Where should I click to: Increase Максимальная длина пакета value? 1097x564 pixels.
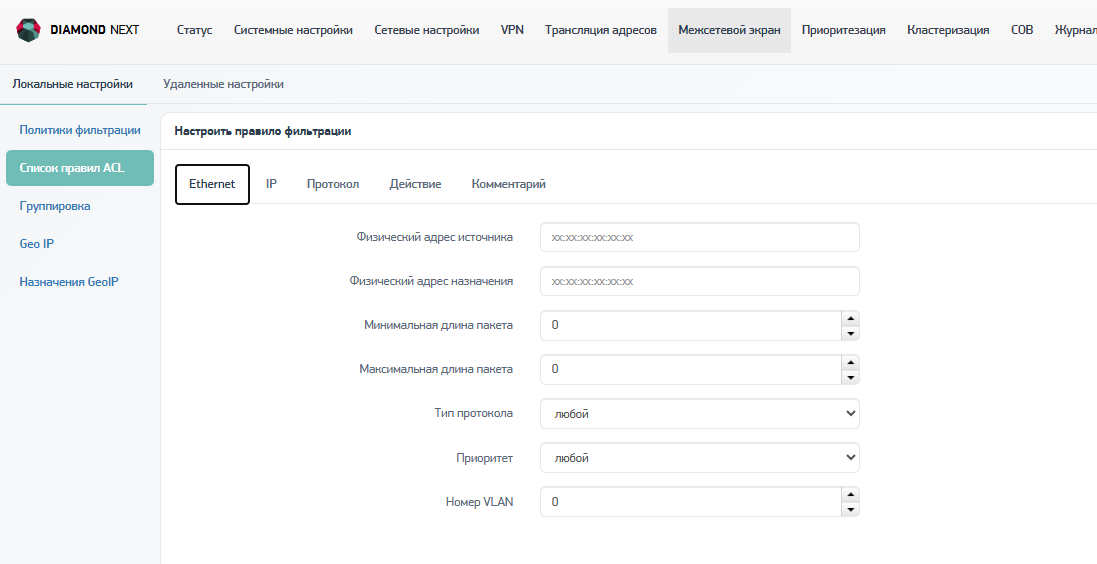(850, 362)
